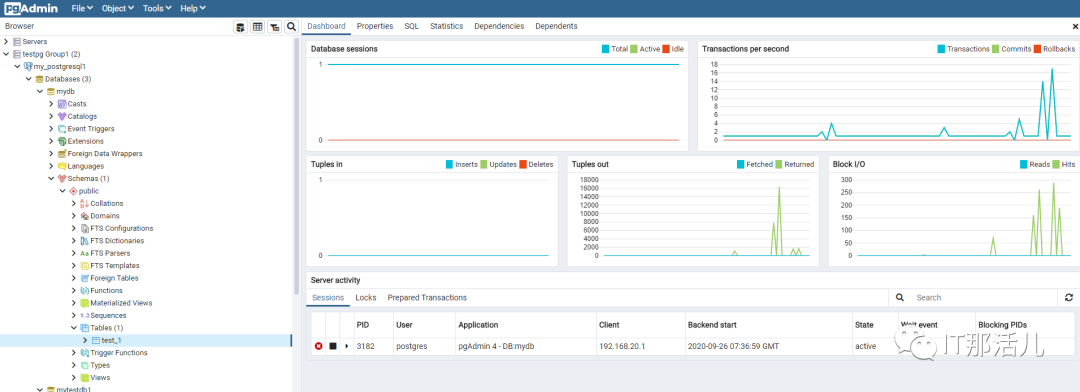Viewport: 1080px width, 392px height.
Task: Open the Query Tool icon in Browser toolbar
Action: click(240, 26)
